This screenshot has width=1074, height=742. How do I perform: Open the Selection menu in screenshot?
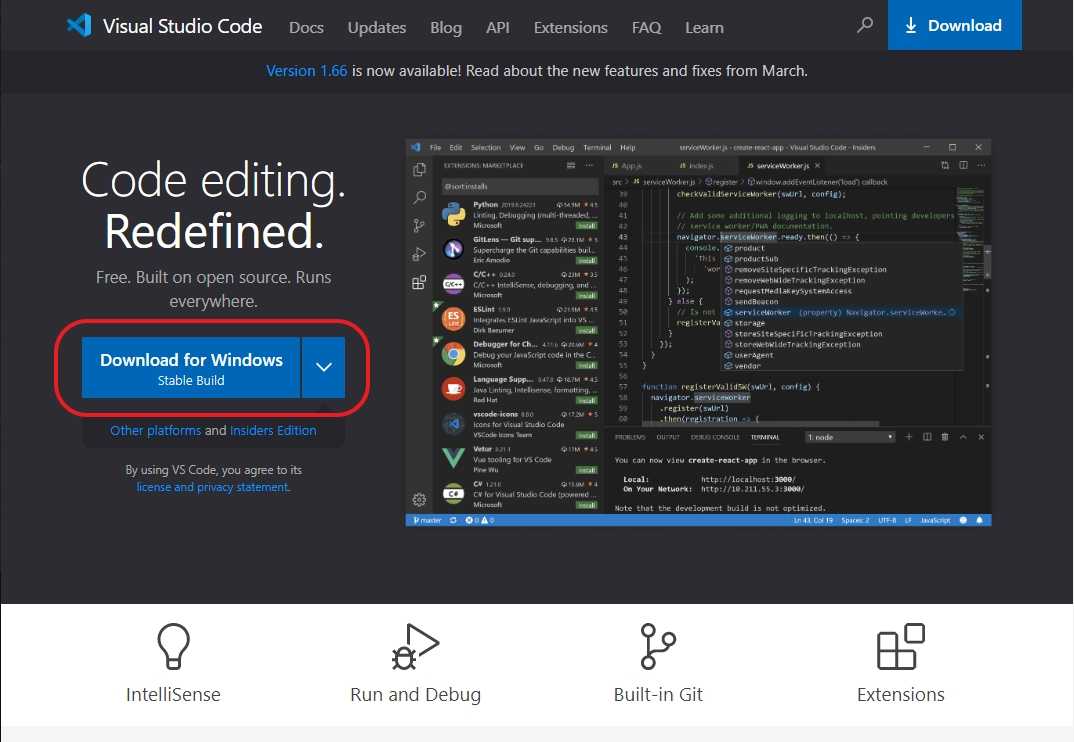coord(486,147)
